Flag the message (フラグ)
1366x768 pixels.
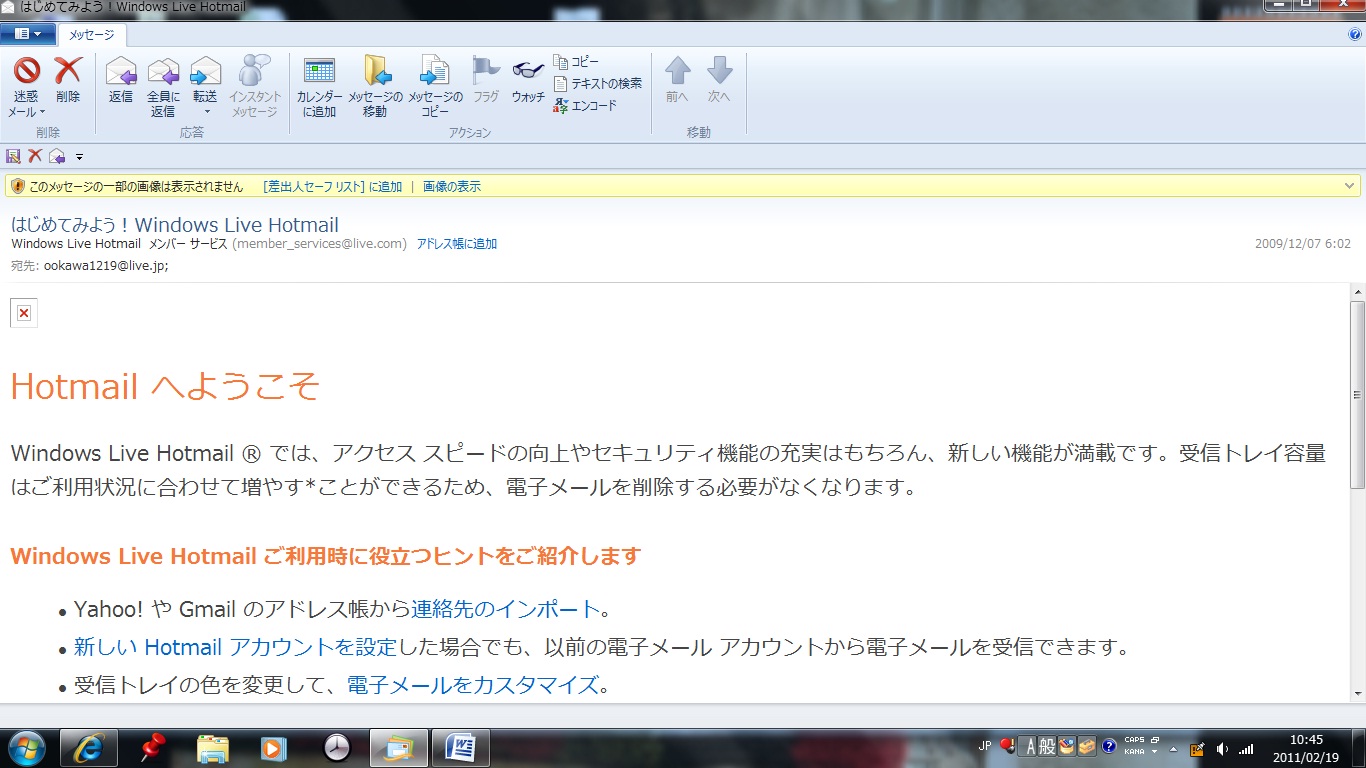pos(486,79)
